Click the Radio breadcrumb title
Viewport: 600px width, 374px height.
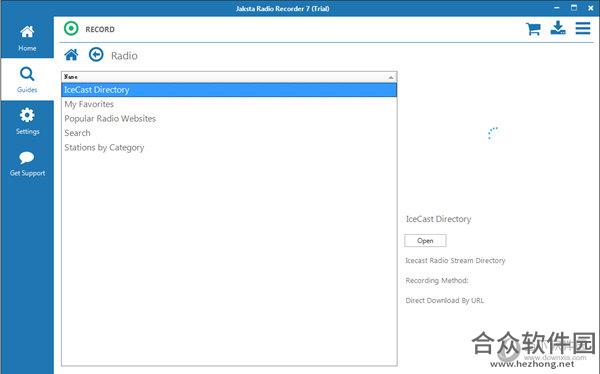click(124, 56)
